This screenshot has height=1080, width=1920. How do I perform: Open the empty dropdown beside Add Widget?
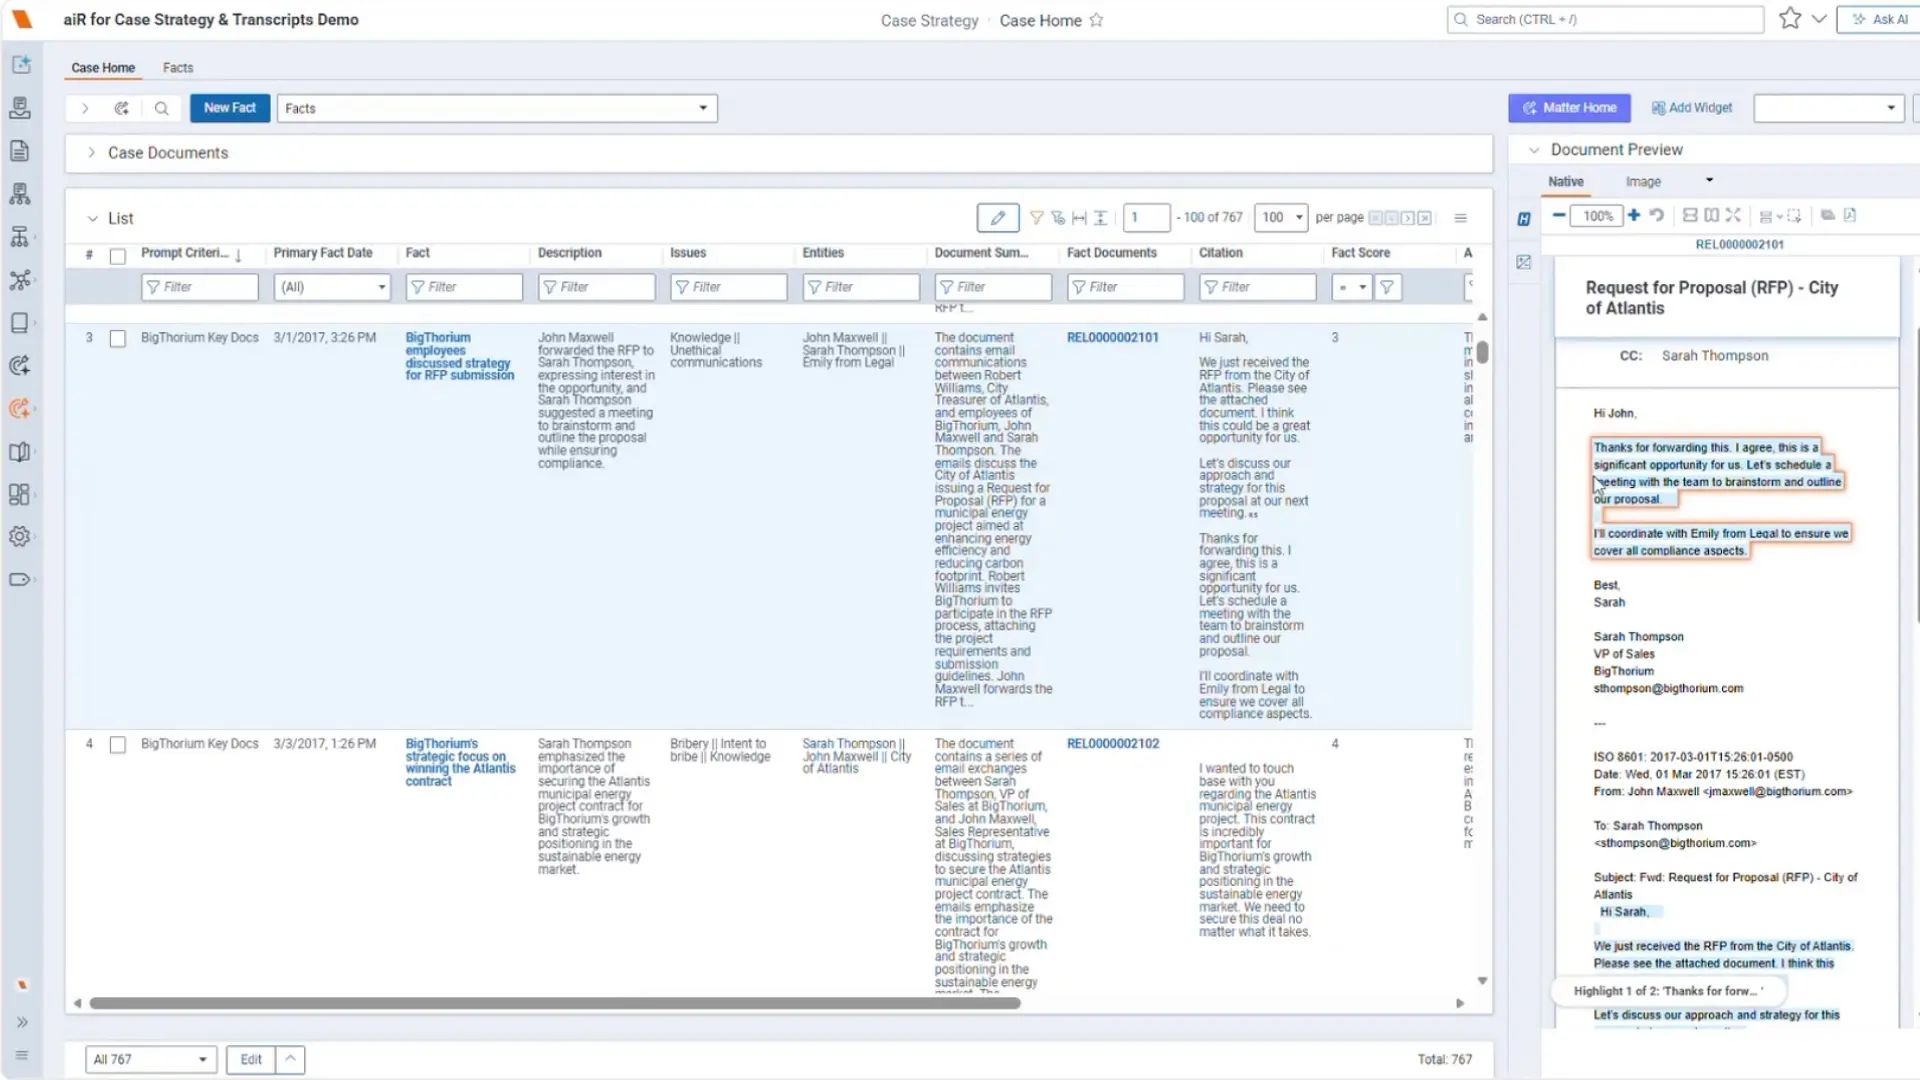click(1828, 108)
